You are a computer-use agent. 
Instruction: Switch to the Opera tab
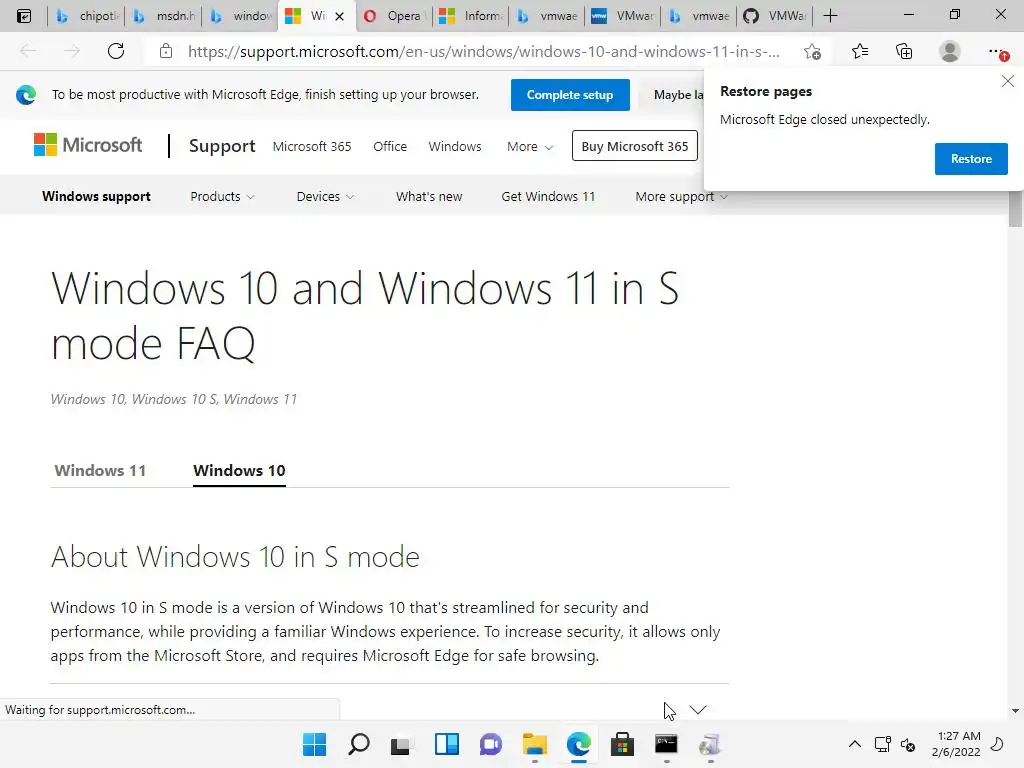tap(394, 16)
